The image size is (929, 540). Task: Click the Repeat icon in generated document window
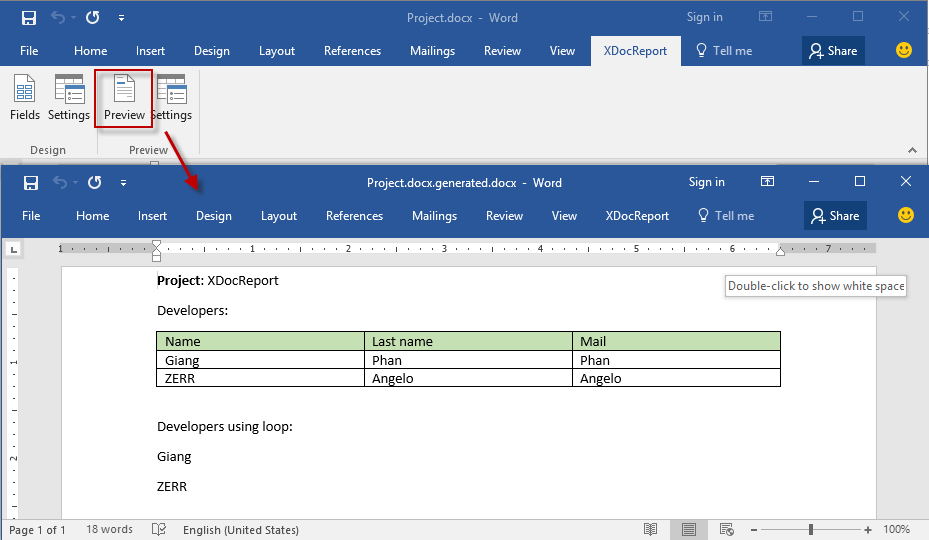click(94, 183)
